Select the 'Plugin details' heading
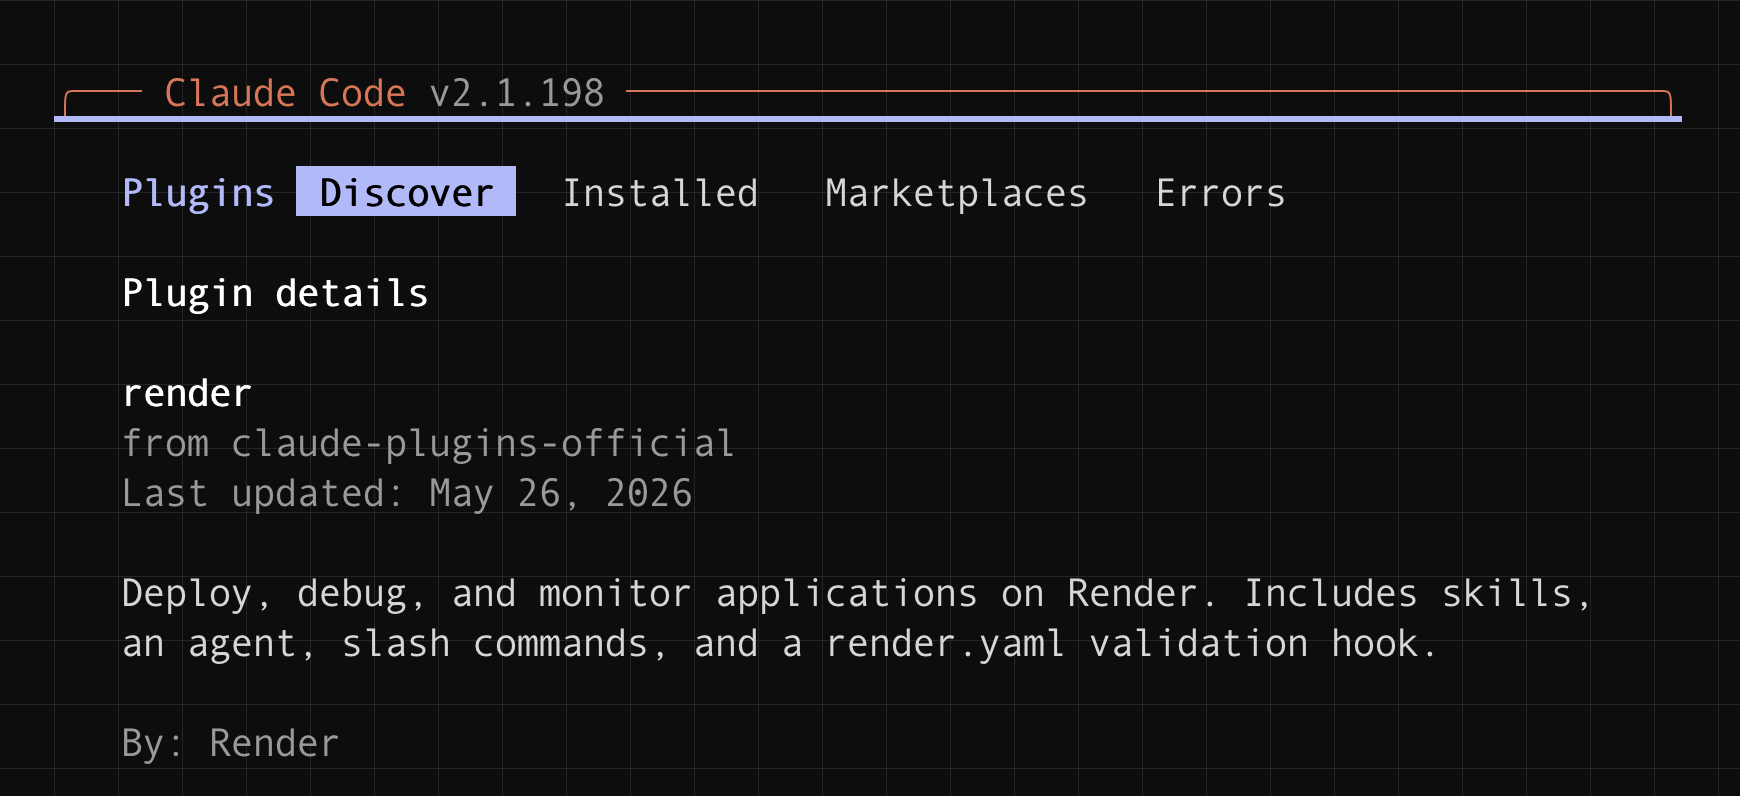The height and width of the screenshot is (796, 1740). click(275, 293)
